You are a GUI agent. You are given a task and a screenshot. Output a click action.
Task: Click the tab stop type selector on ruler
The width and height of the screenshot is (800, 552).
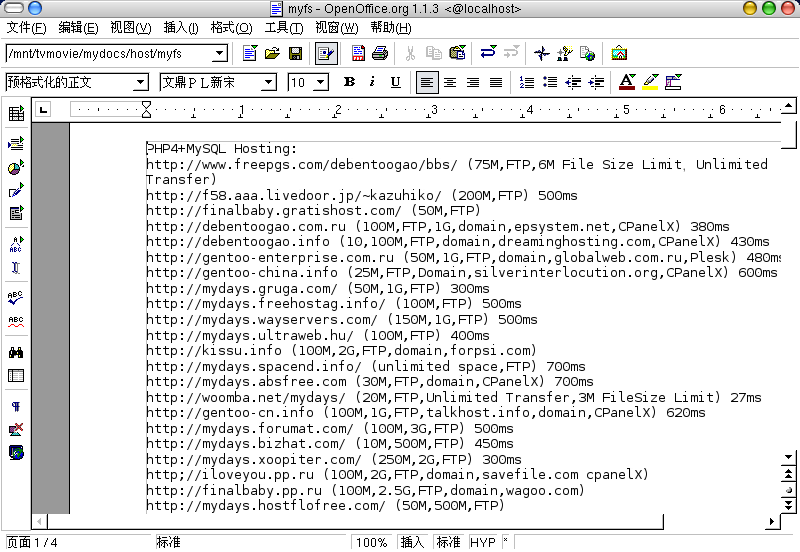43,109
